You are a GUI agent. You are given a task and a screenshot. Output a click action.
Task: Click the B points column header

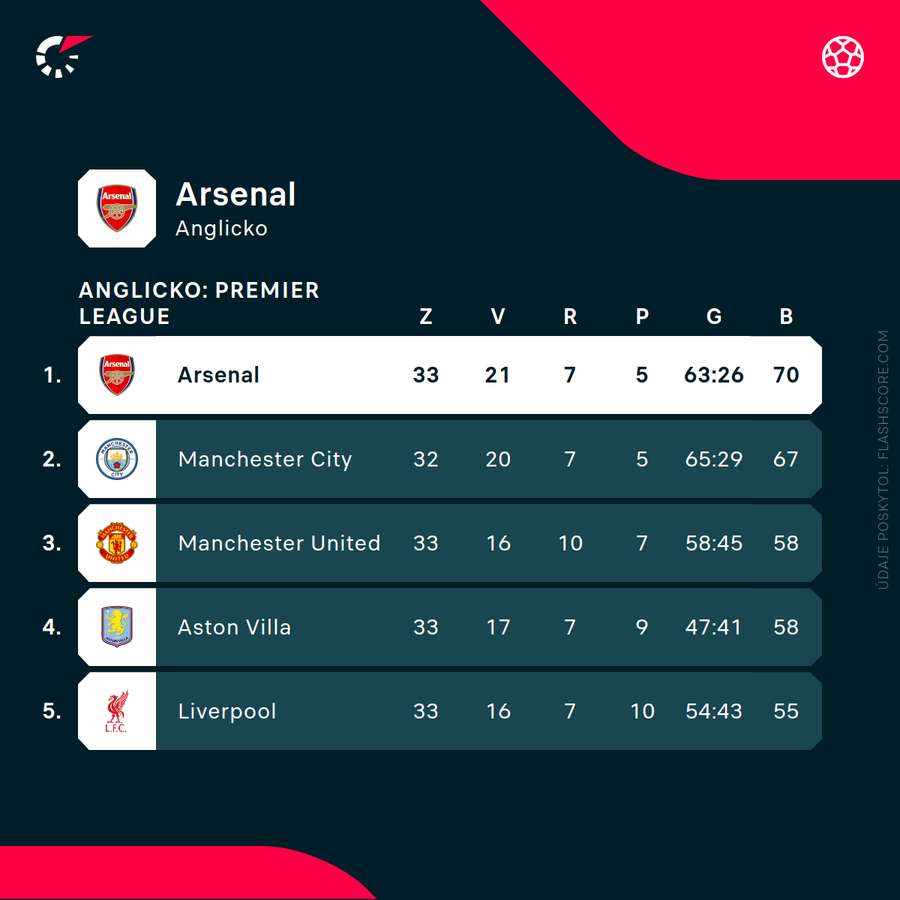point(786,317)
